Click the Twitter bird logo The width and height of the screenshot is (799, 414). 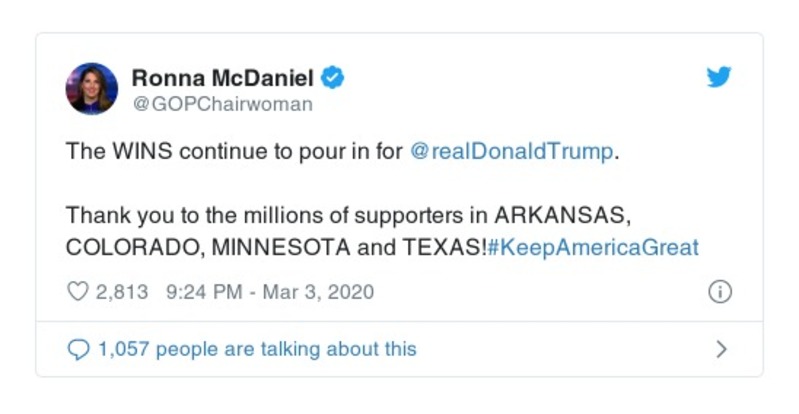pos(719,78)
